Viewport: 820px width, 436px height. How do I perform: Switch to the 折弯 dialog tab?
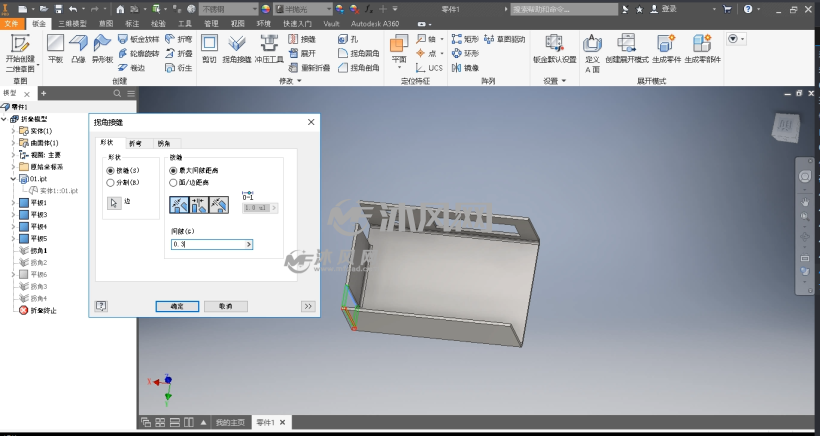pyautogui.click(x=135, y=143)
